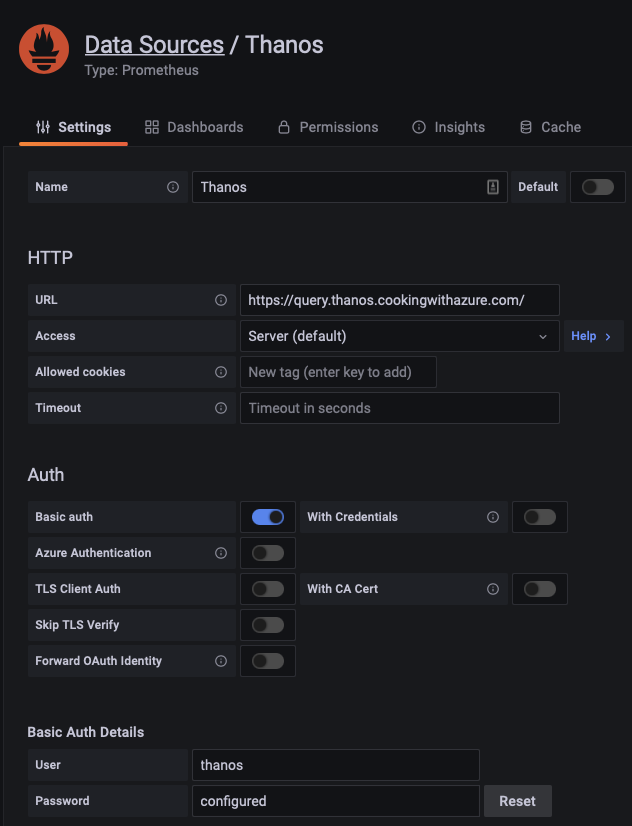Click the Timeout info icon
Screen dimensions: 632x826
click(x=221, y=408)
